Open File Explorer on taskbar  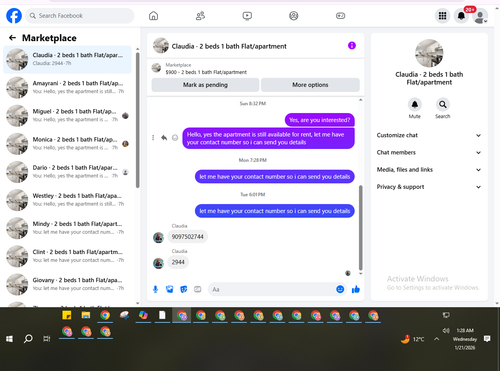click(x=86, y=315)
